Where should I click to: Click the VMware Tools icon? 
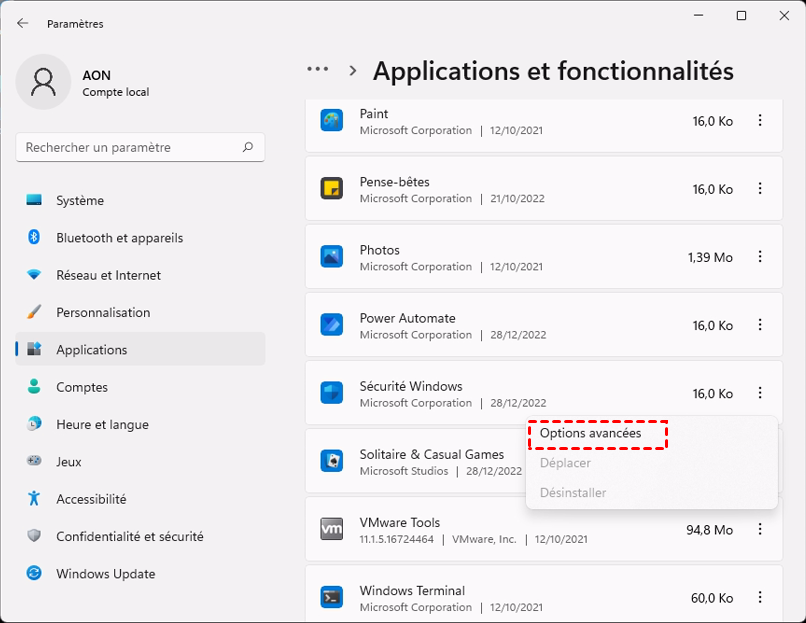pos(332,529)
